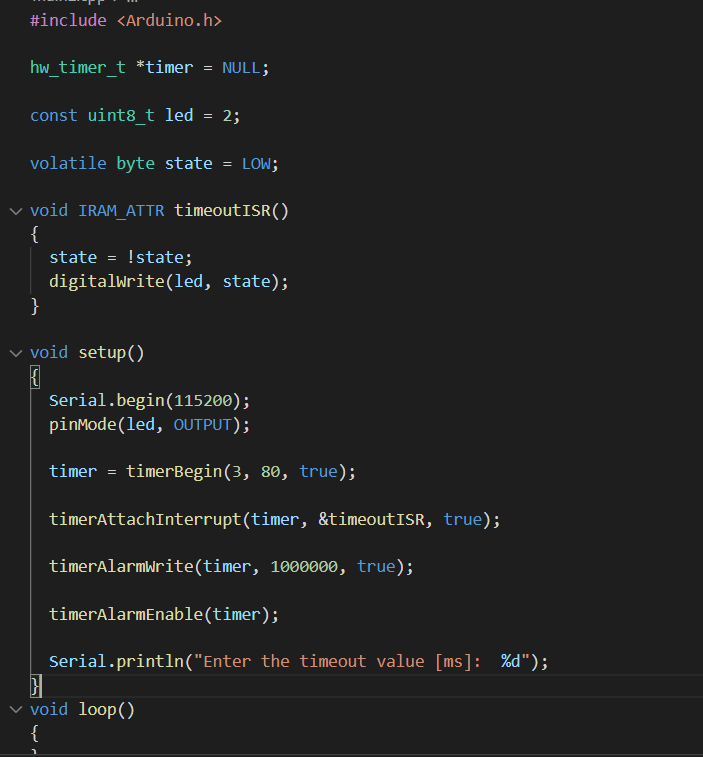Click the 80 prescaler value in timerBegin
Viewport: 703px width, 757px height.
(x=270, y=471)
